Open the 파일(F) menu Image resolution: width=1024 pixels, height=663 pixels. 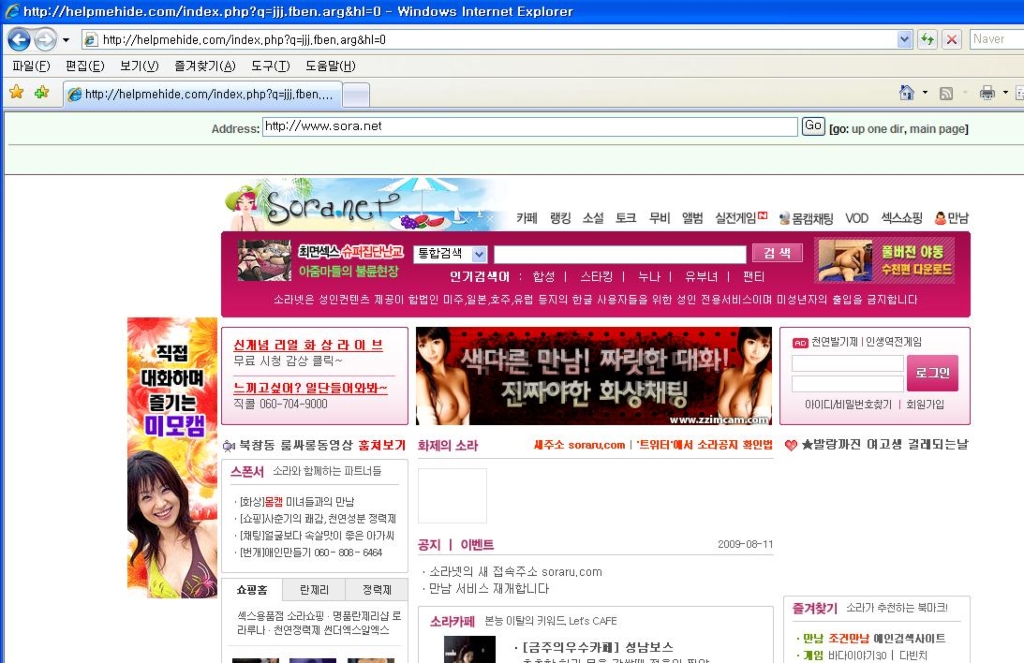(31, 66)
